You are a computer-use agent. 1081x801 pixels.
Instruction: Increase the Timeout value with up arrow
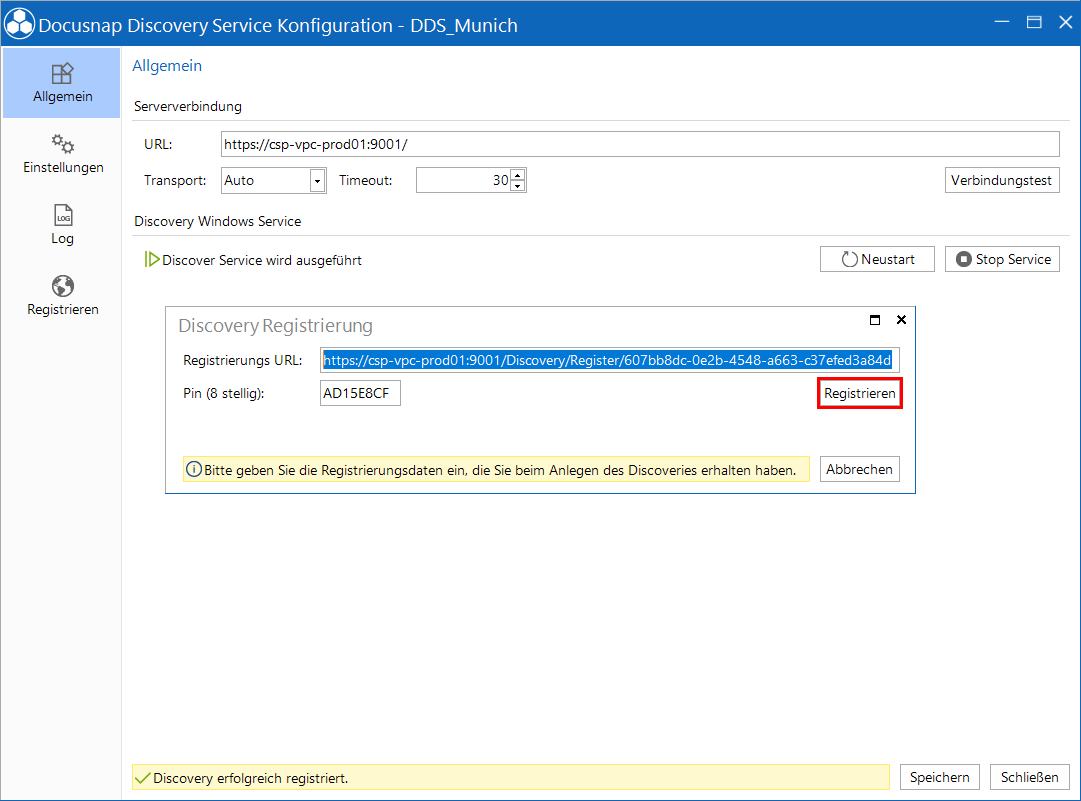tap(518, 175)
